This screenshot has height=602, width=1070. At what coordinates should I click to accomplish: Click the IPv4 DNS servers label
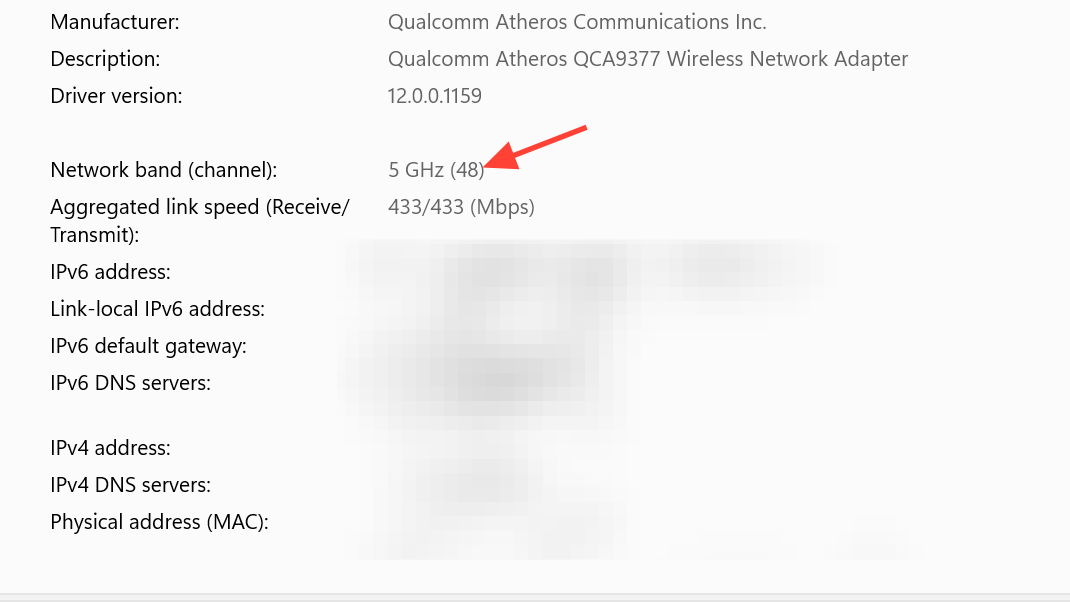130,485
